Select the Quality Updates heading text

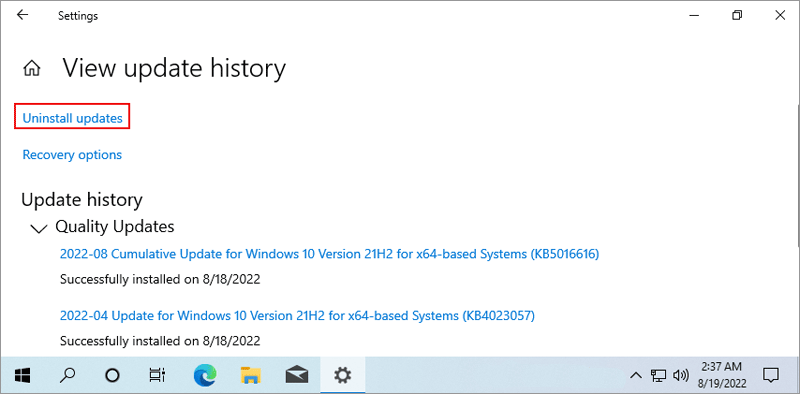pos(115,226)
